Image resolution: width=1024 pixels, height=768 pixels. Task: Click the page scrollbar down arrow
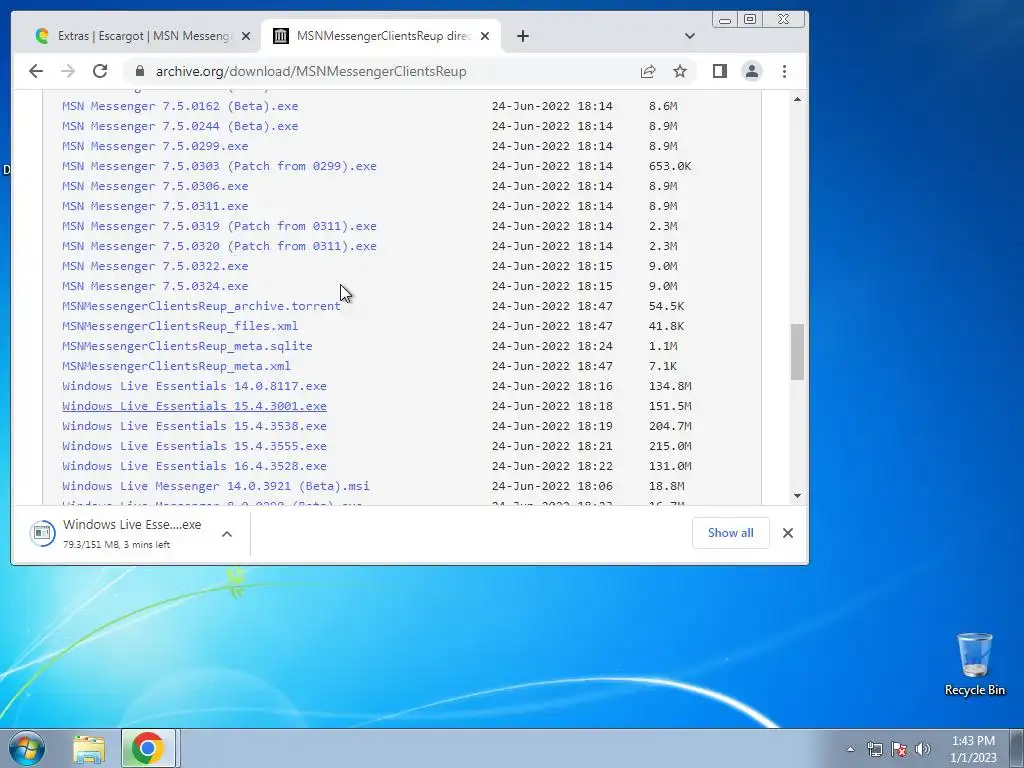[797, 496]
